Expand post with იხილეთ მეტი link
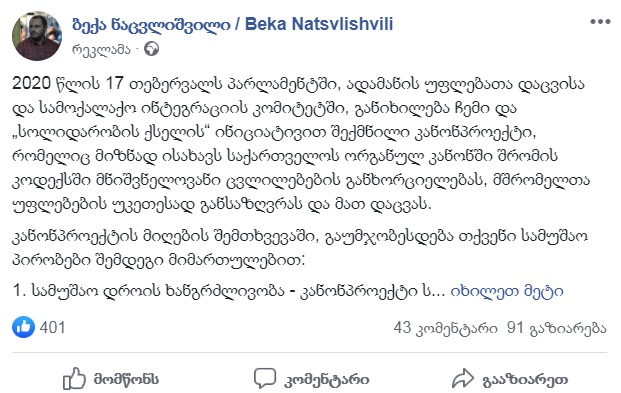Screen dimensions: 621x393 pyautogui.click(x=507, y=291)
